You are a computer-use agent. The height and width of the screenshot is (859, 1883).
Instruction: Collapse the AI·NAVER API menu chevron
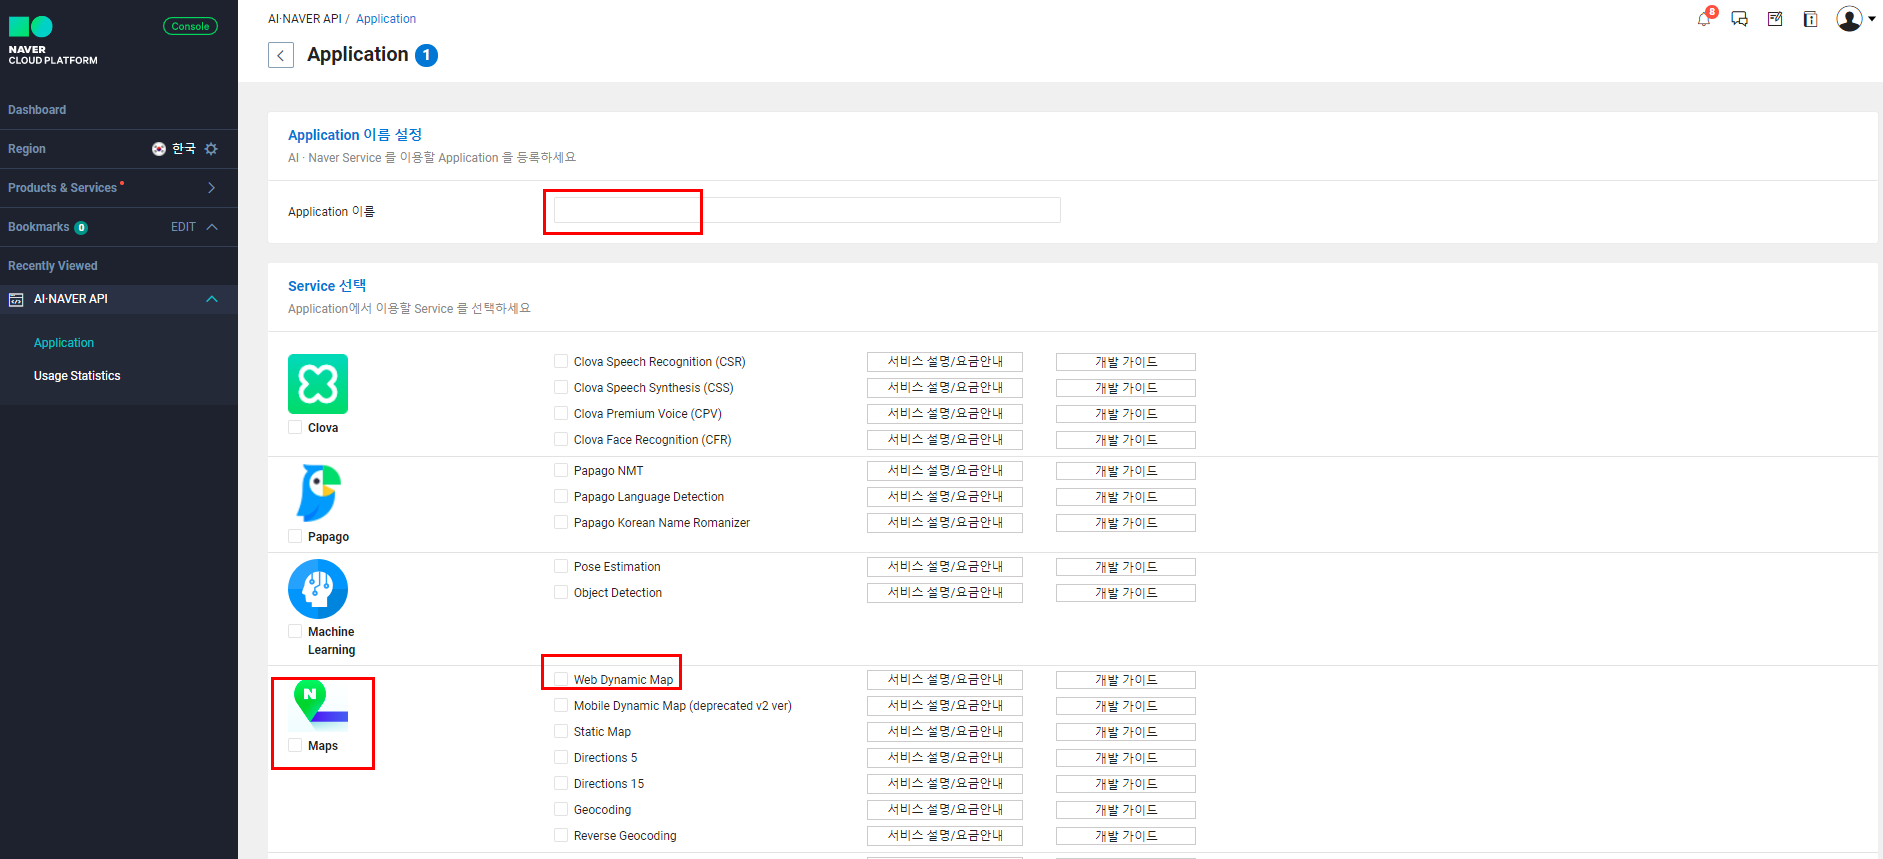click(212, 299)
